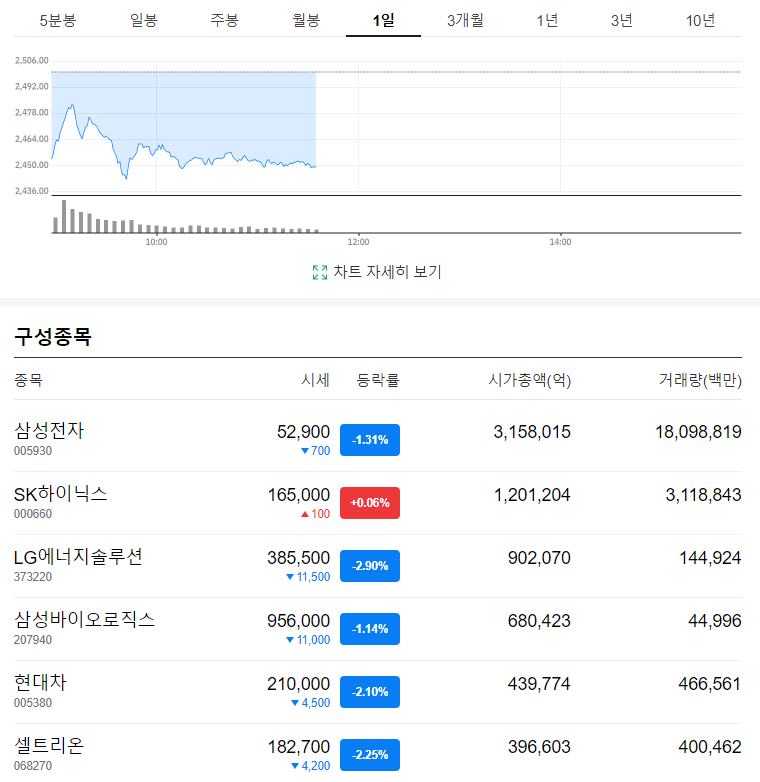
Task: Click the down arrow 11,500 change
Action: (x=308, y=577)
